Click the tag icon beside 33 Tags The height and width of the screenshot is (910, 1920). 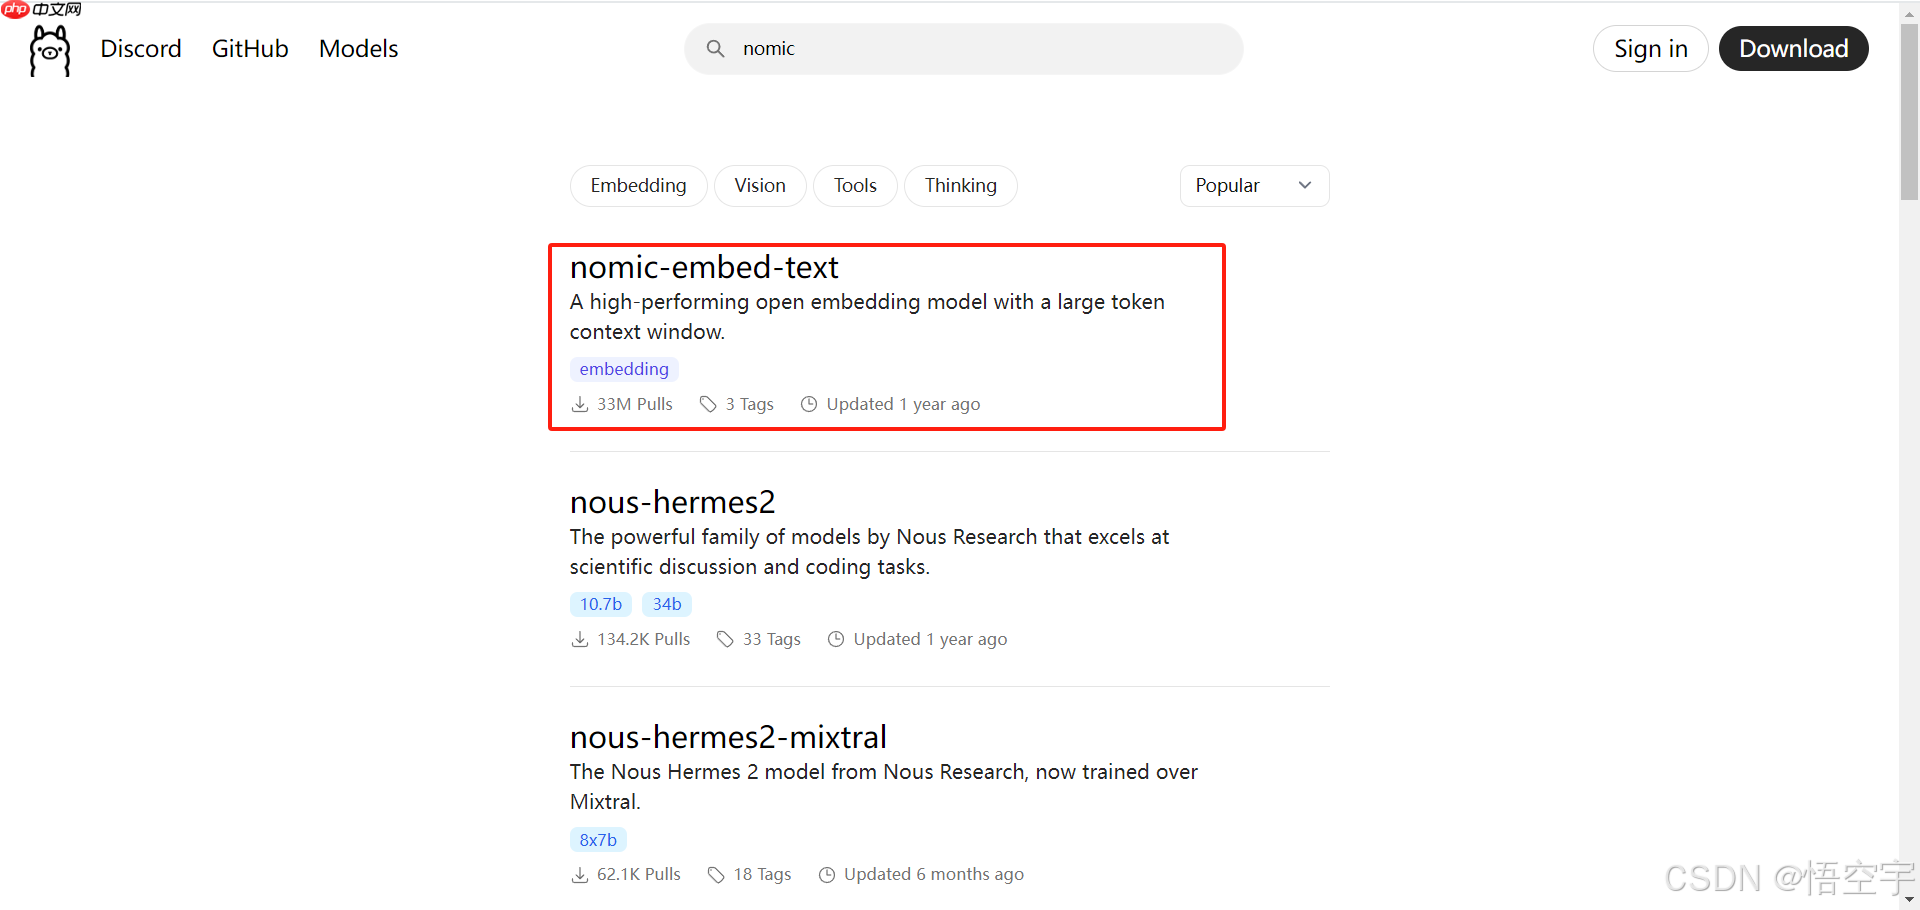click(x=725, y=639)
